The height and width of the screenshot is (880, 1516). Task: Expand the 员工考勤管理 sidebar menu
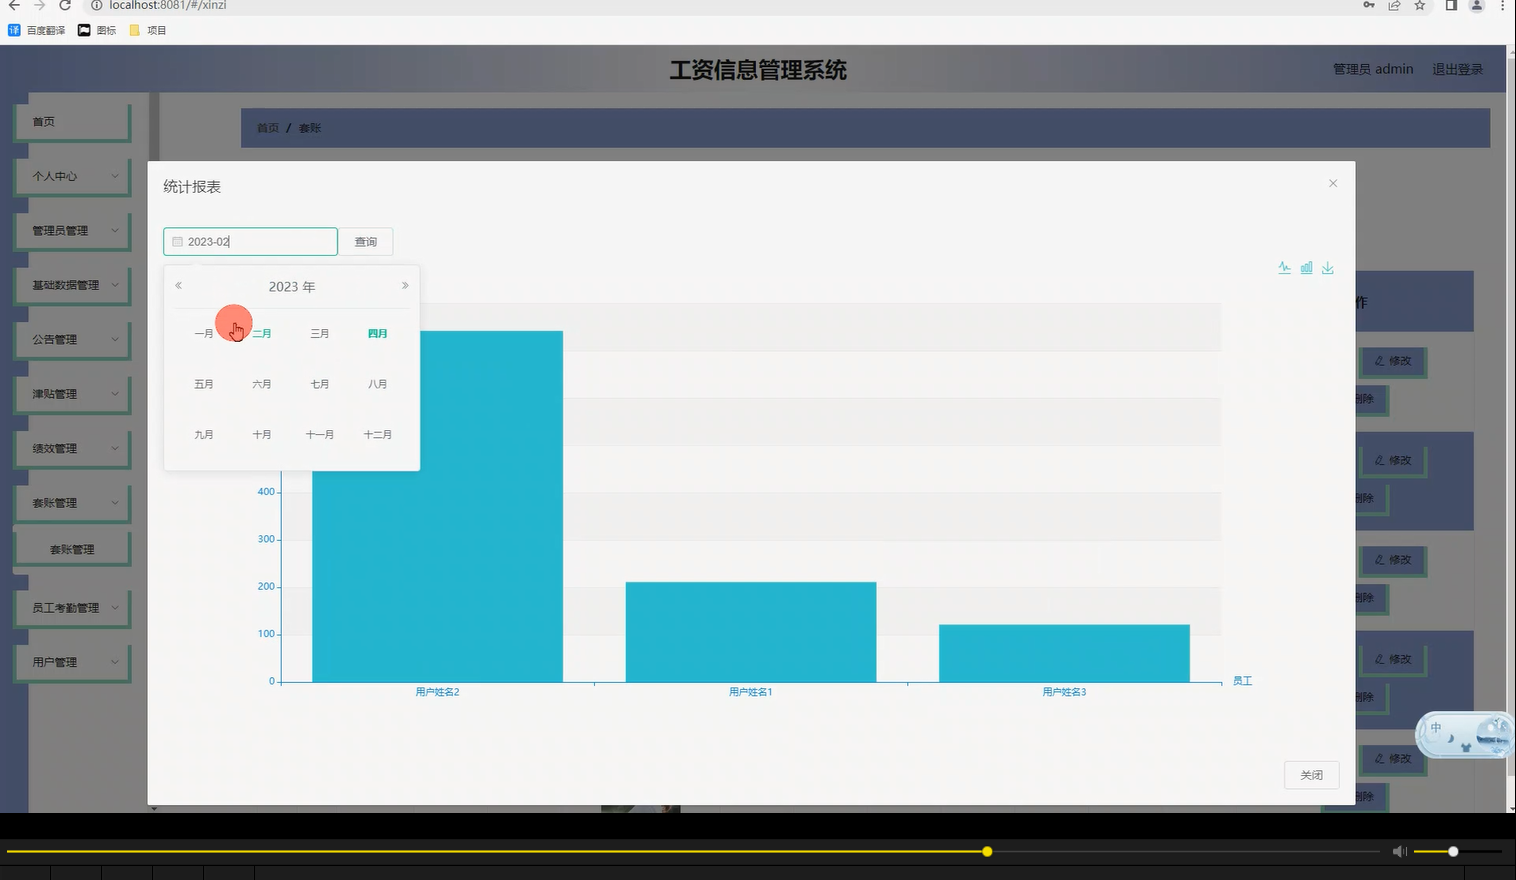72,607
